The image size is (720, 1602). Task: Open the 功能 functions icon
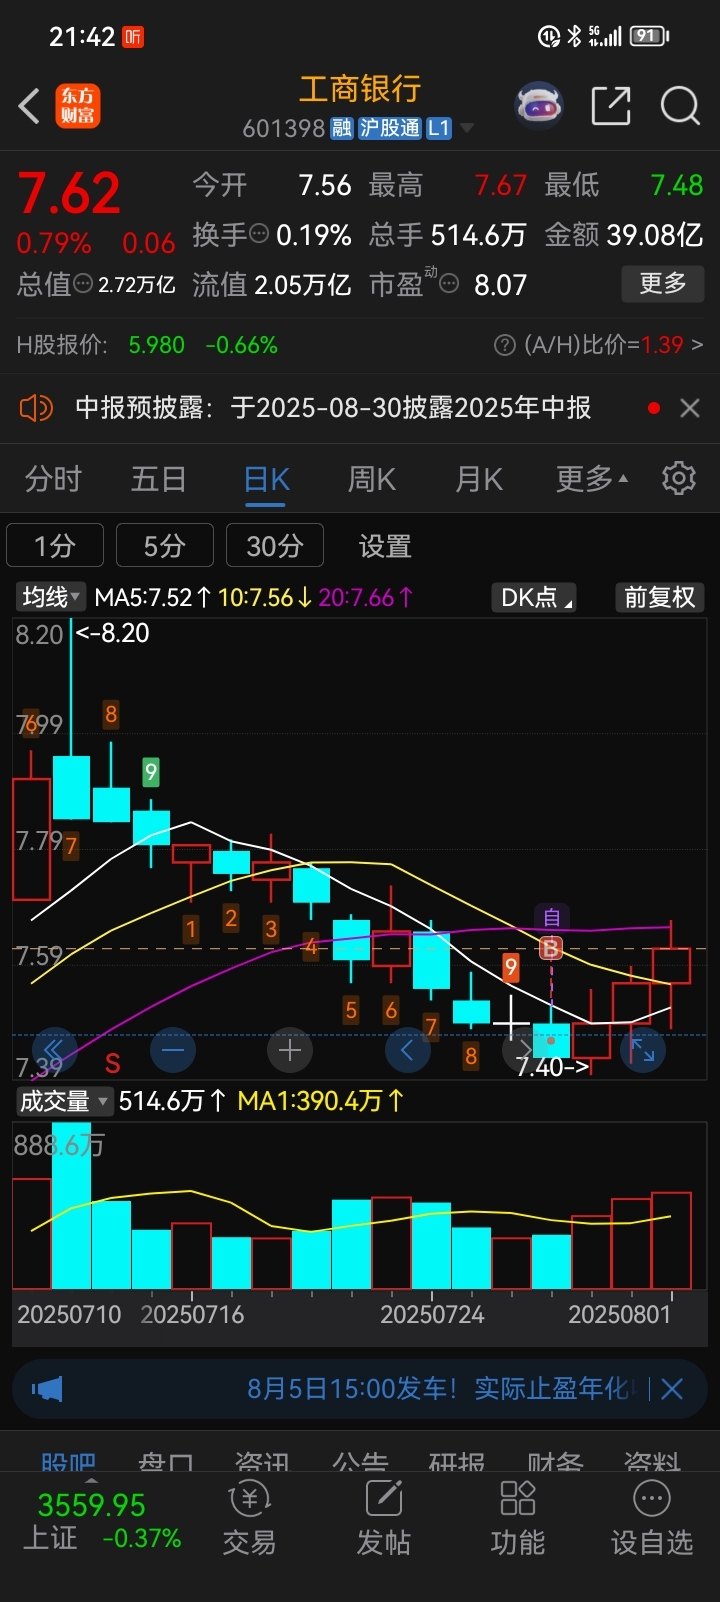pyautogui.click(x=517, y=1518)
